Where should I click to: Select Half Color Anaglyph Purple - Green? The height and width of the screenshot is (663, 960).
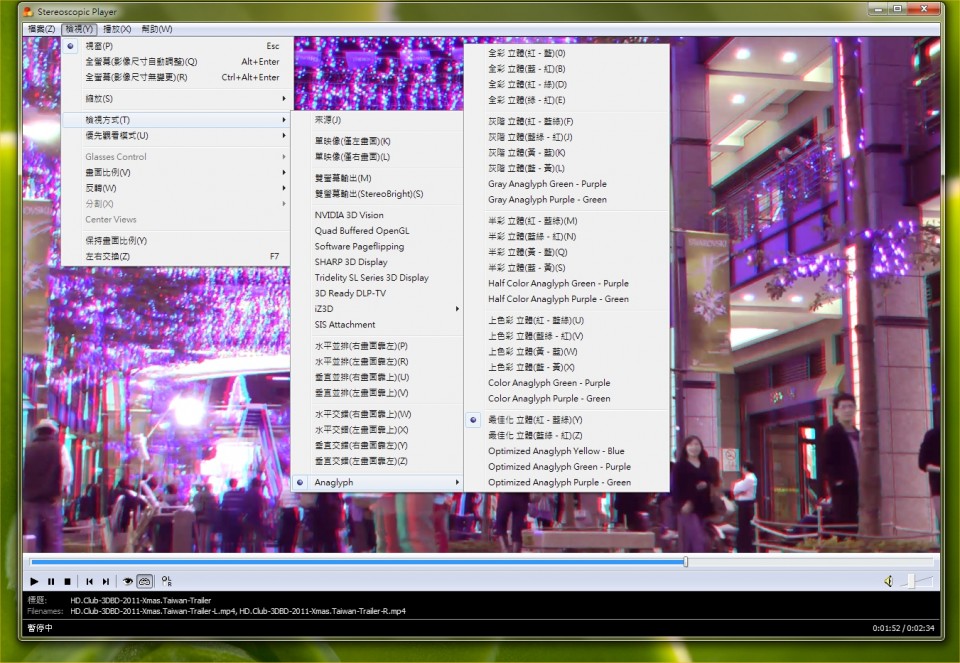click(566, 299)
